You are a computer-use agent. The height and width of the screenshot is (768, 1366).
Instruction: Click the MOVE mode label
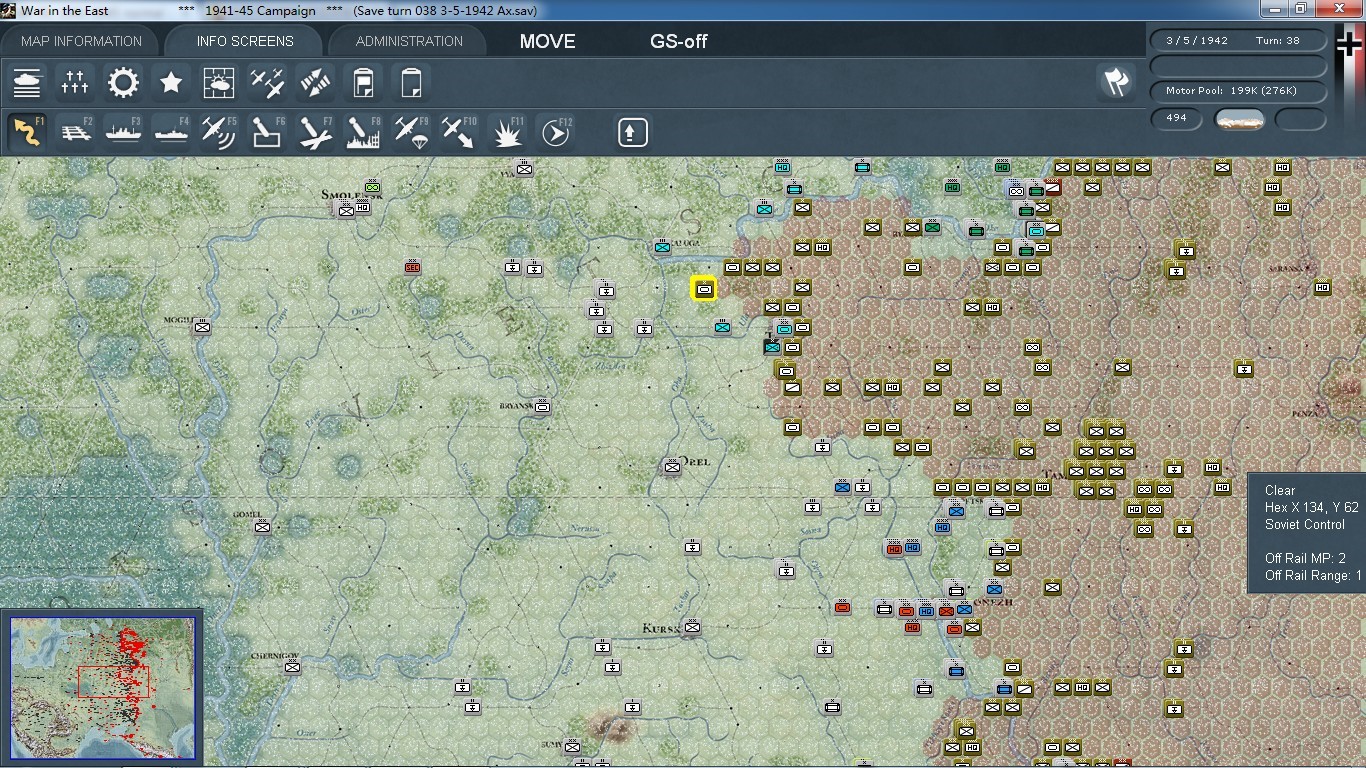[x=547, y=41]
